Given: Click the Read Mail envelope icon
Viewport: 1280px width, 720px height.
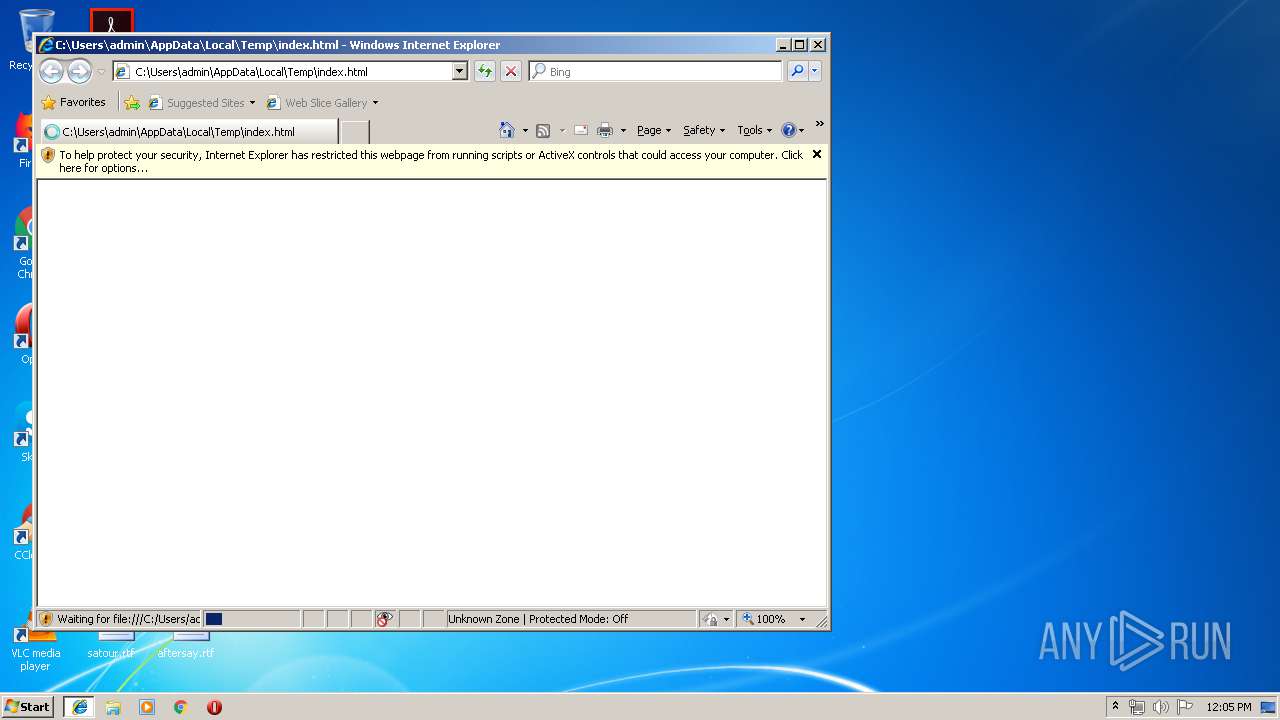Looking at the screenshot, I should [x=580, y=130].
